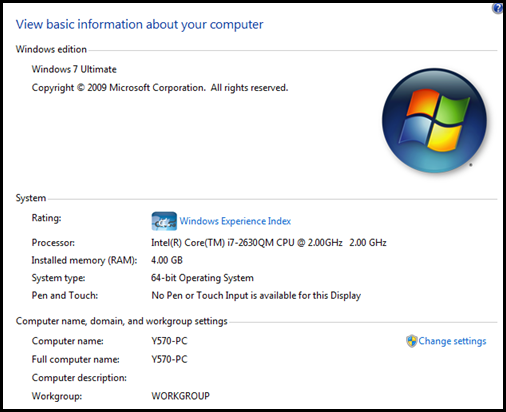
Task: Click the 'No Pen or Touch Input' text
Action: [x=256, y=295]
